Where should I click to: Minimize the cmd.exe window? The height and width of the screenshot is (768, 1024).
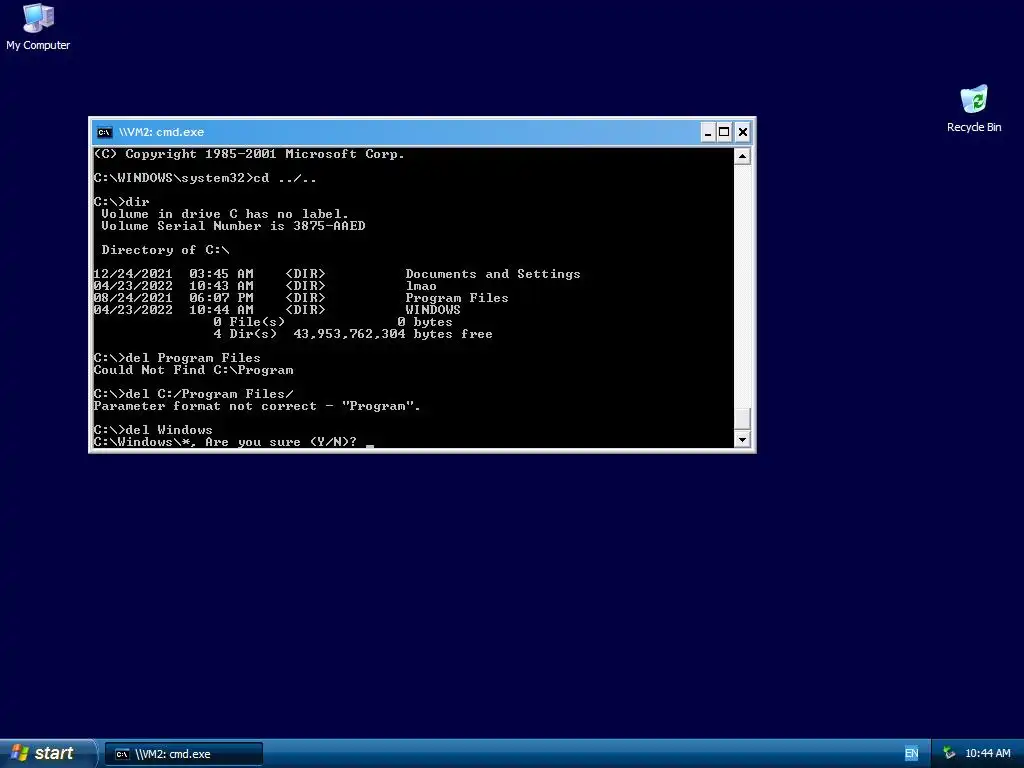[x=708, y=133]
